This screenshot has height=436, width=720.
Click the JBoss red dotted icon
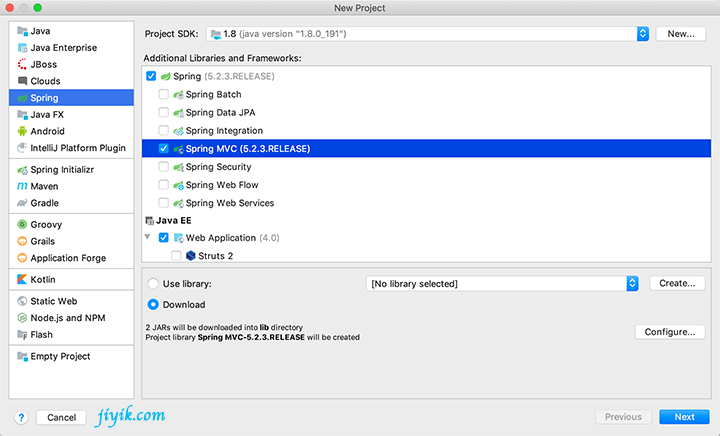(22, 64)
